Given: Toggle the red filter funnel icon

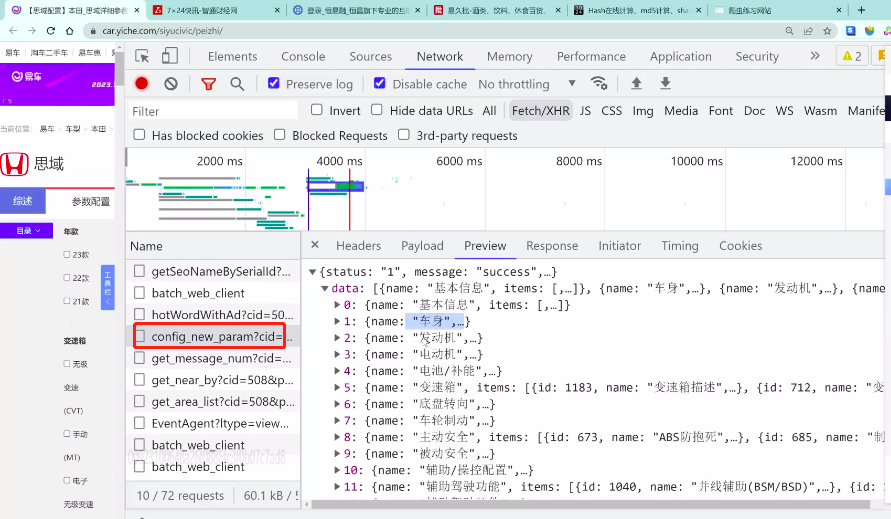Looking at the screenshot, I should tap(209, 84).
